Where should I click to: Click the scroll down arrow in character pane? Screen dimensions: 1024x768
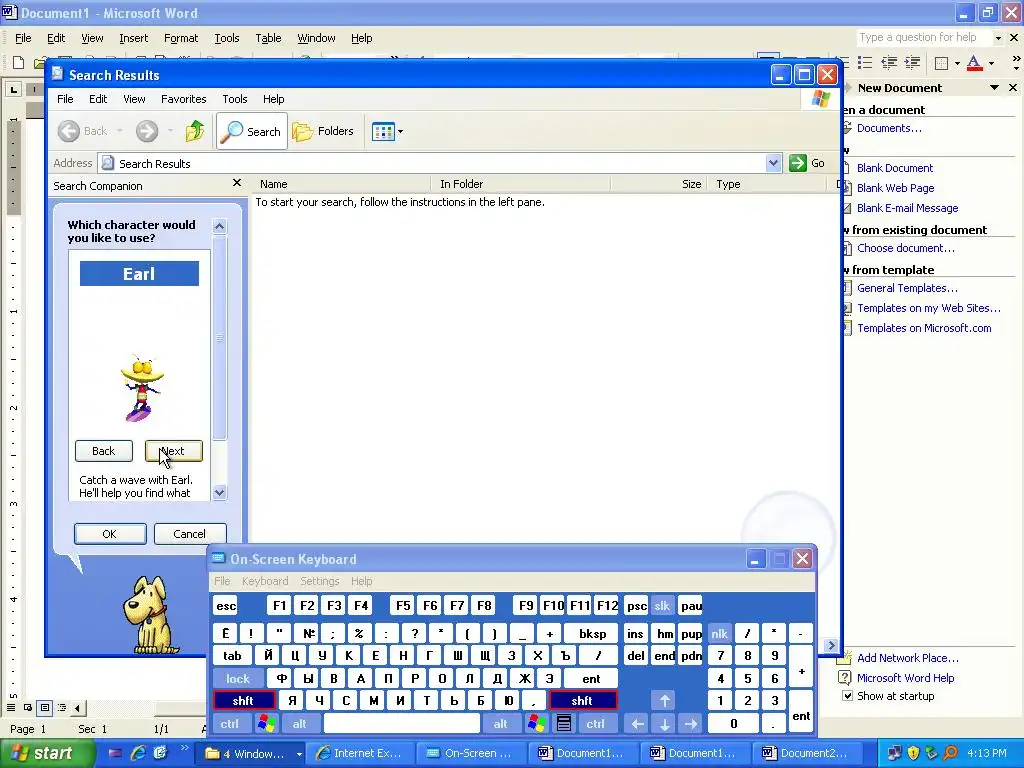(x=219, y=492)
